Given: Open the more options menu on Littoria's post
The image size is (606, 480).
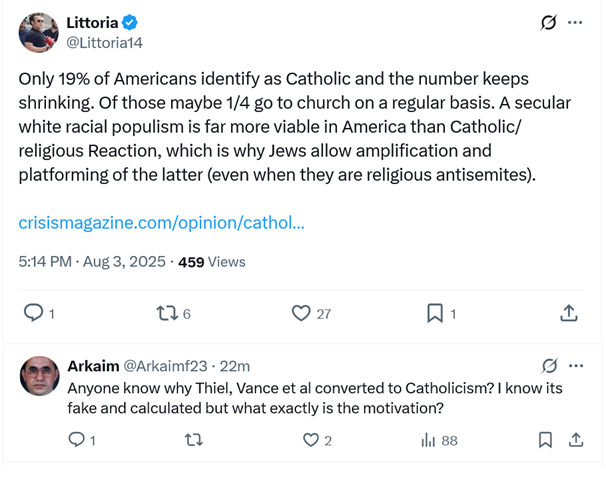Looking at the screenshot, I should (x=575, y=23).
